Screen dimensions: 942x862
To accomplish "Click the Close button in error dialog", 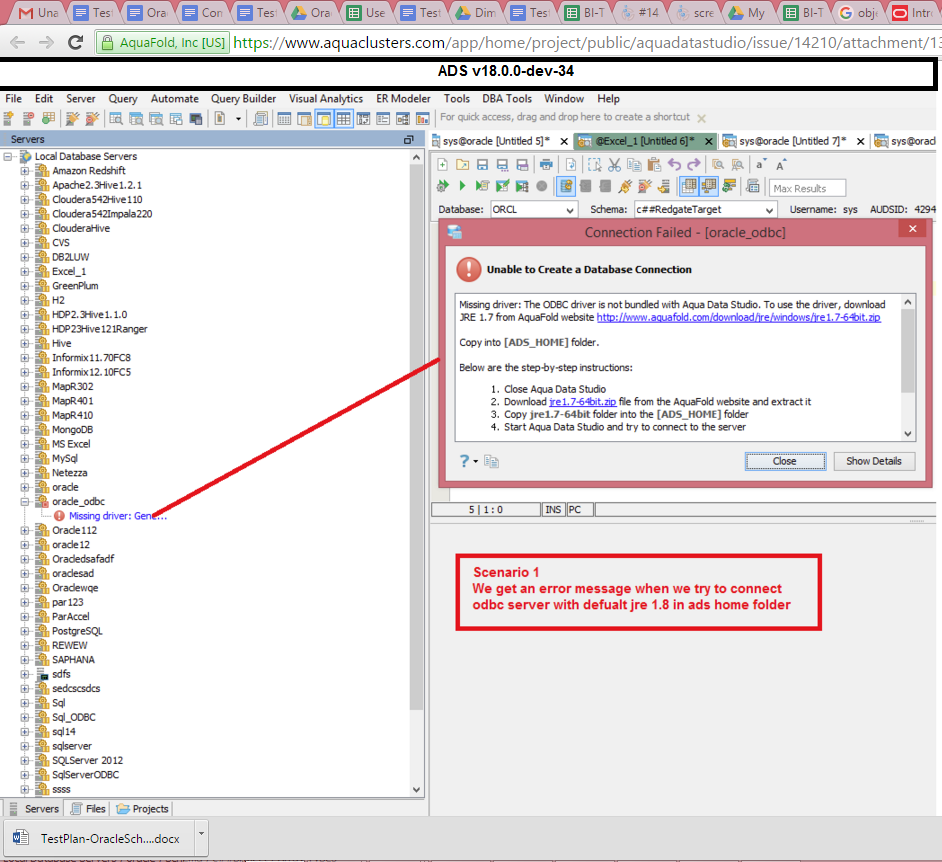I will coord(785,461).
